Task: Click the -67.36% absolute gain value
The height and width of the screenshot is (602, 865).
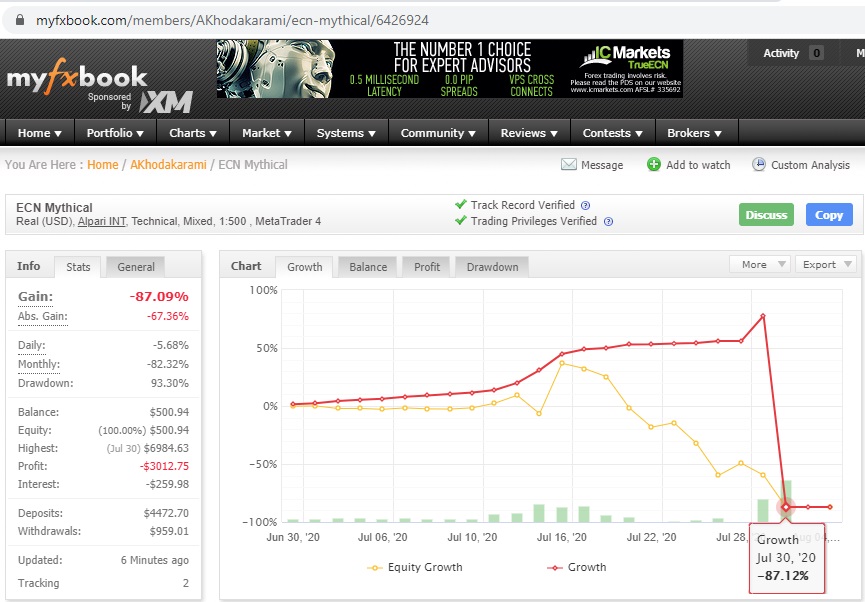Action: click(x=168, y=316)
